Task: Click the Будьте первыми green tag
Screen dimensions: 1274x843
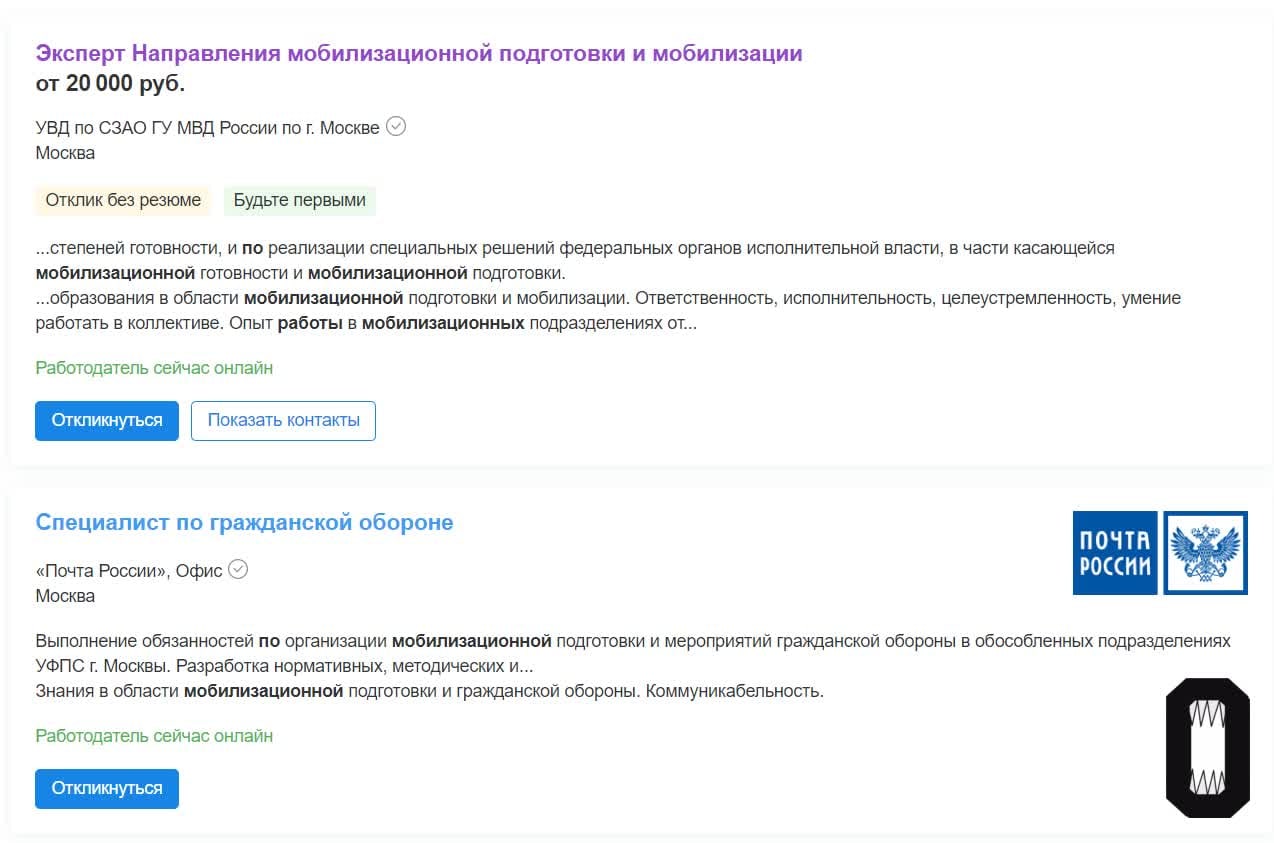Action: (300, 200)
